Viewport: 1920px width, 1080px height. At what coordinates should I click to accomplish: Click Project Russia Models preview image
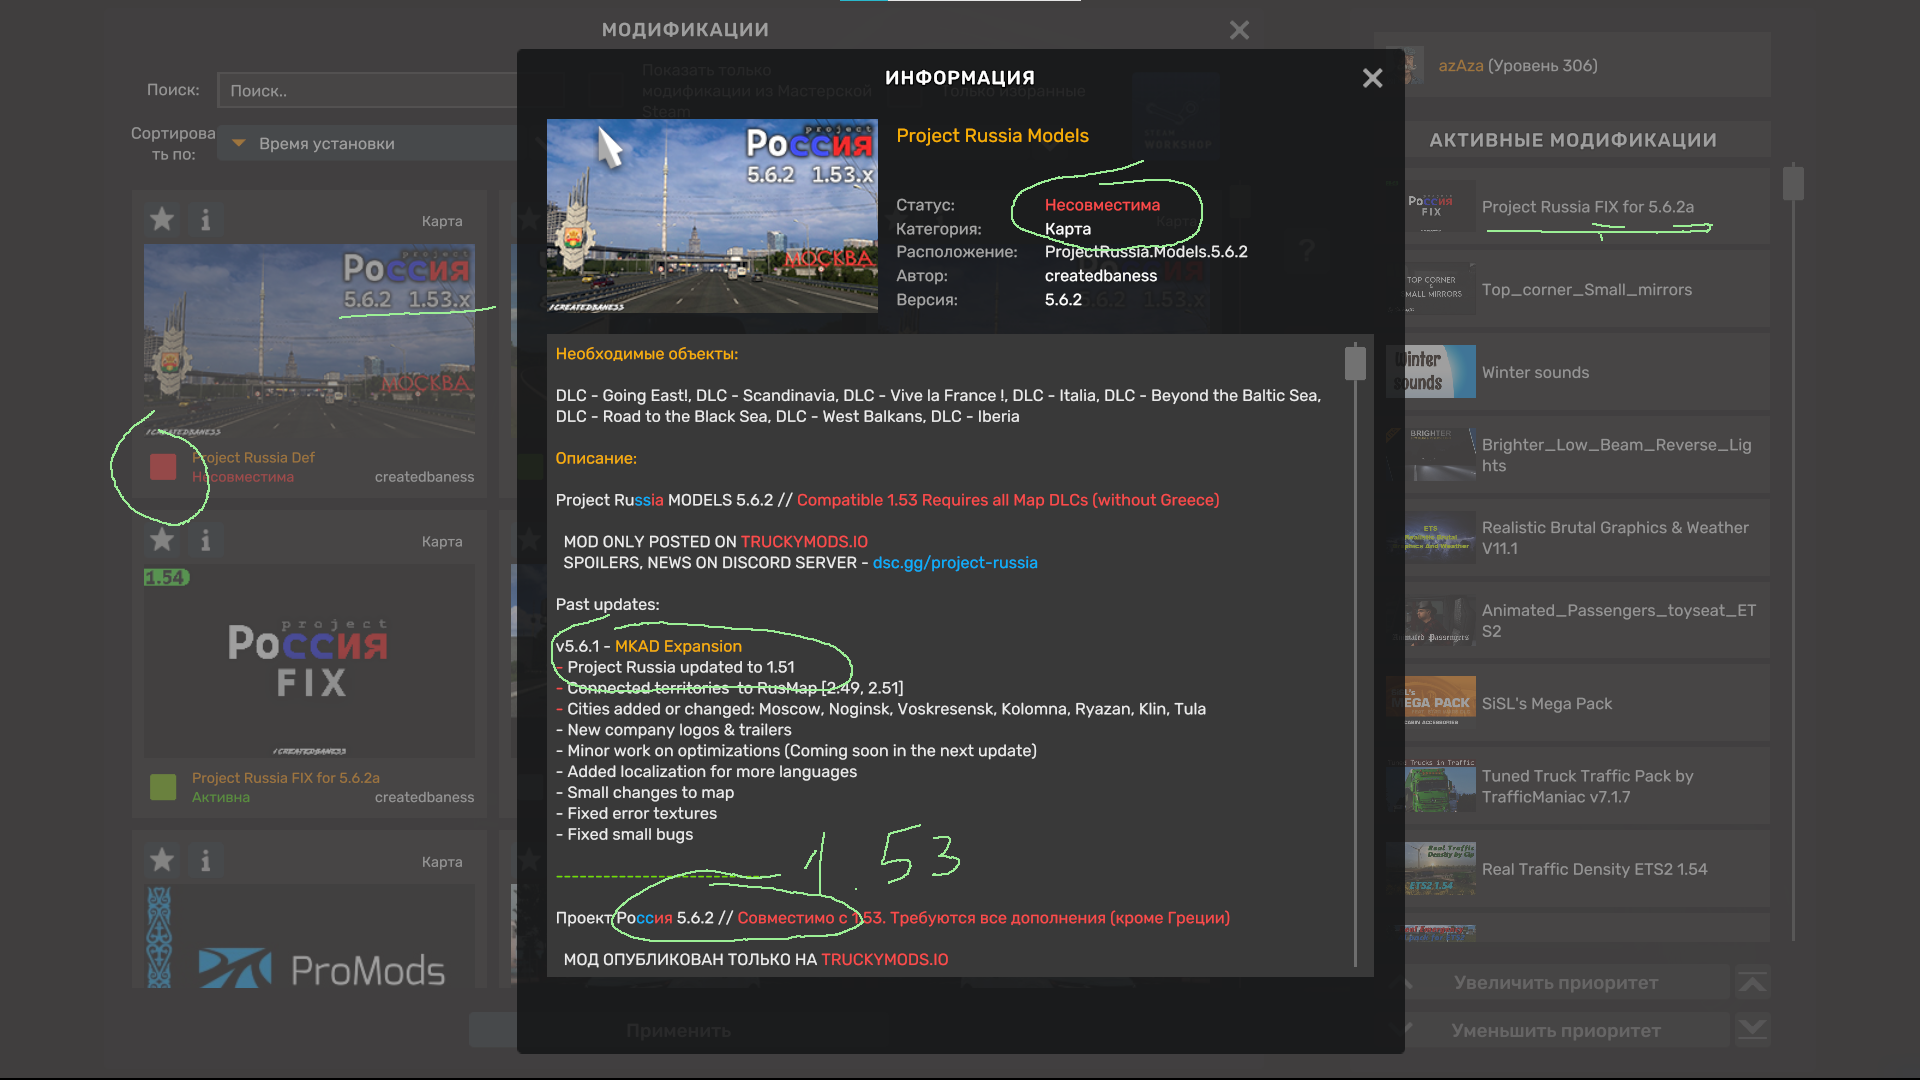[x=712, y=216]
